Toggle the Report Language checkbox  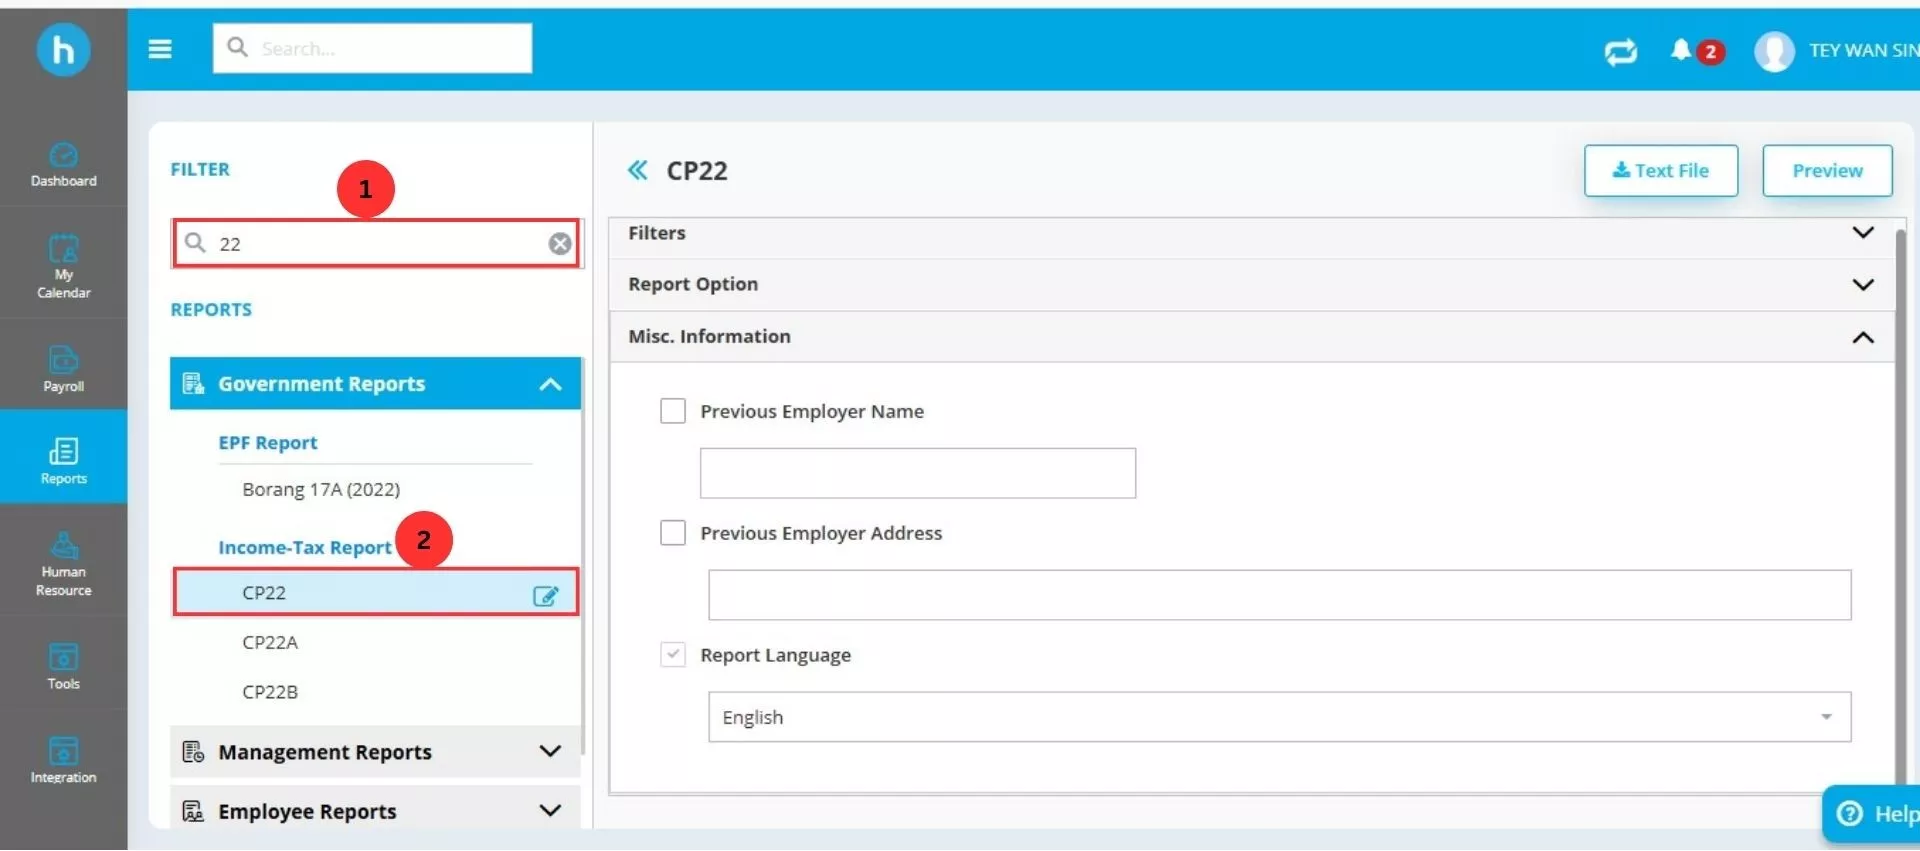pos(673,655)
